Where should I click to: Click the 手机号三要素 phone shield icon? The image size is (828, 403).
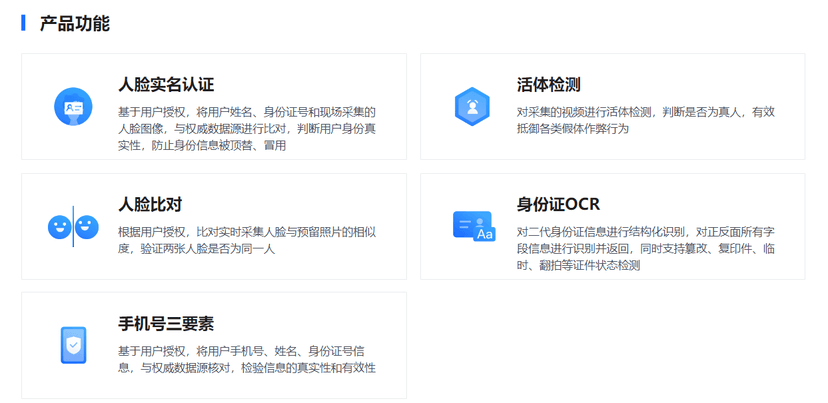click(x=73, y=345)
